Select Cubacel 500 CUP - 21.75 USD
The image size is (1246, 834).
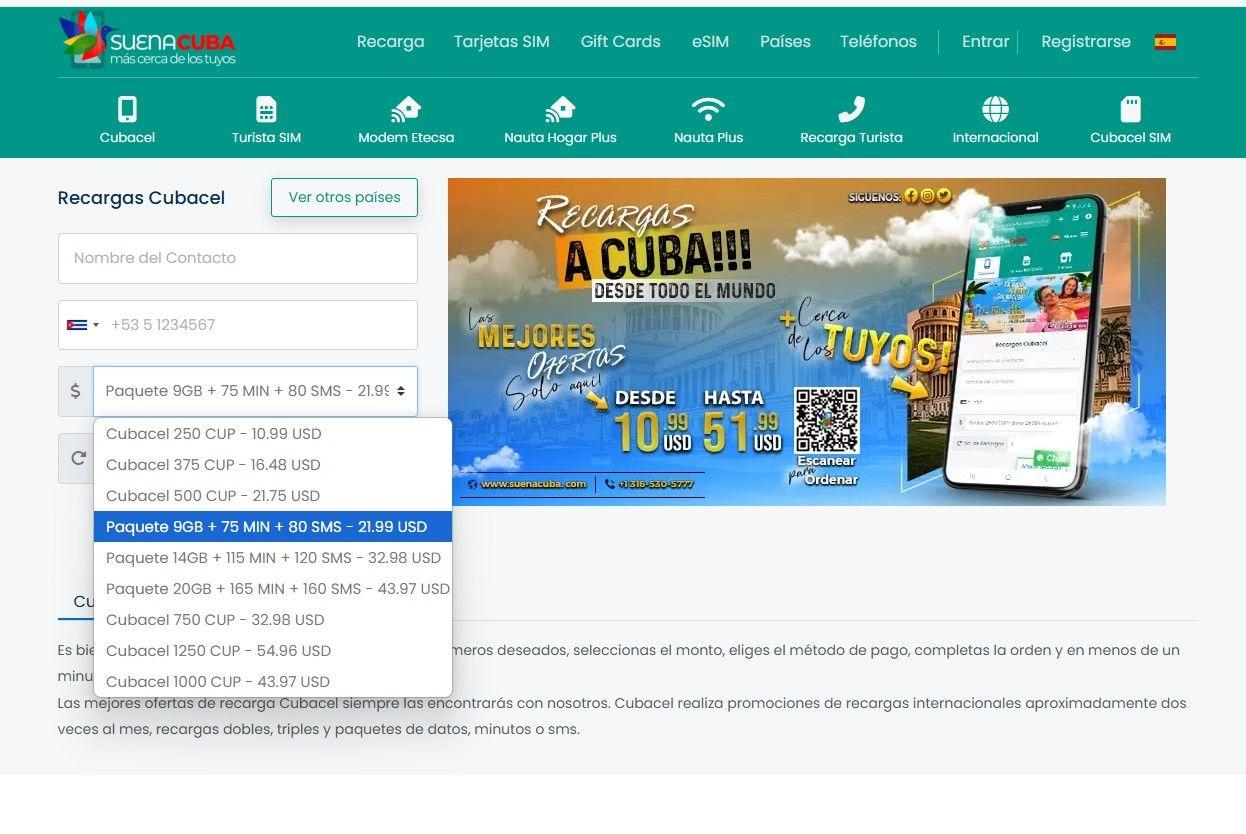point(273,496)
